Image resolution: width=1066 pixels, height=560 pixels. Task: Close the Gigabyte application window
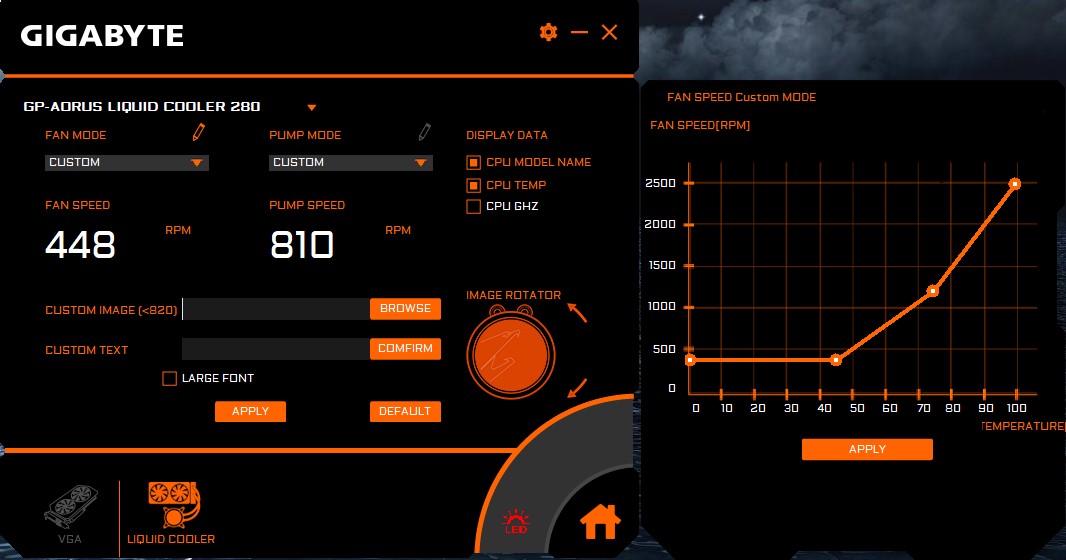tap(610, 32)
